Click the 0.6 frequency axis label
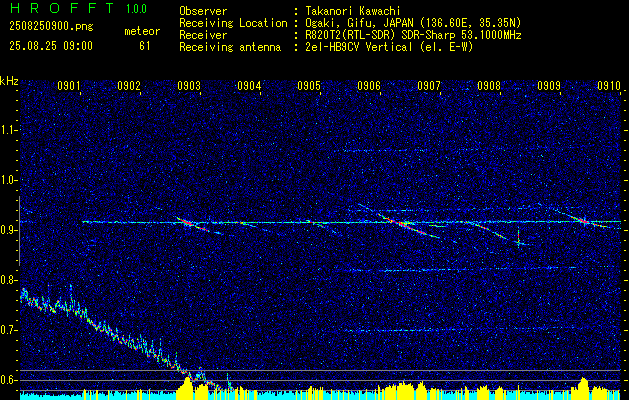The image size is (629, 400). 8,380
